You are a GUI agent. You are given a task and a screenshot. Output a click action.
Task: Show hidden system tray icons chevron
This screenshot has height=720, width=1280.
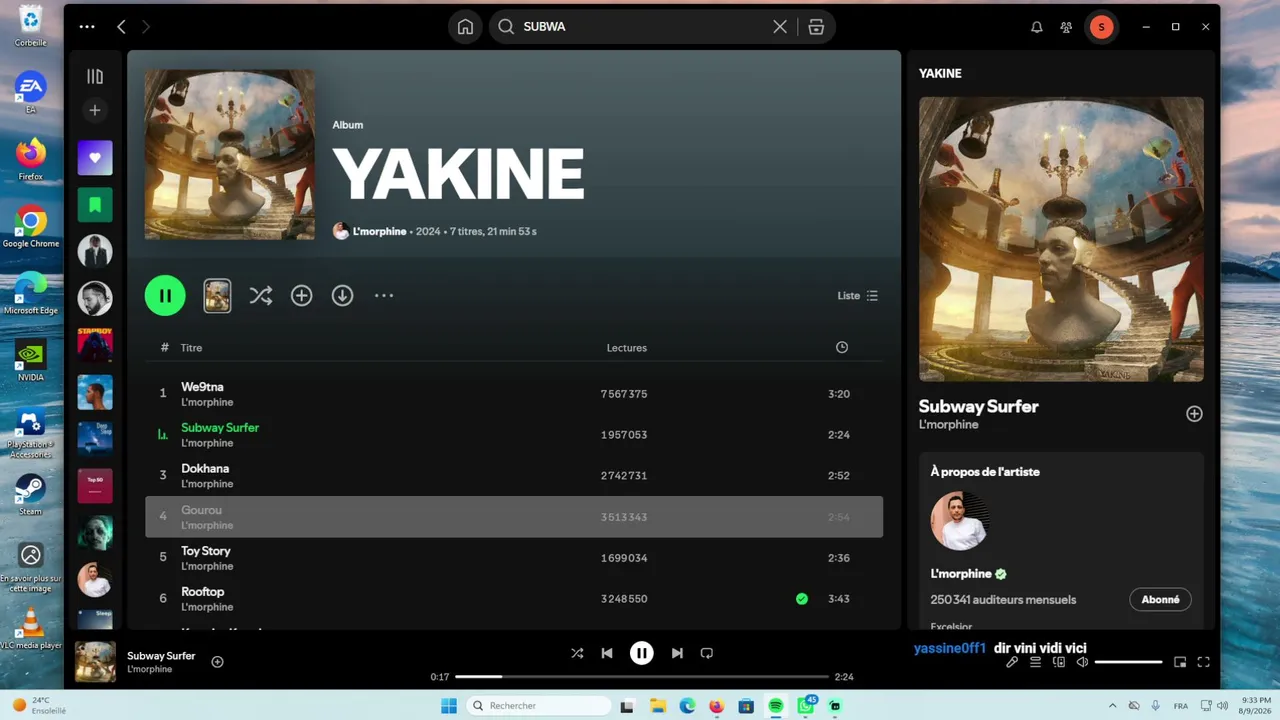(1113, 706)
